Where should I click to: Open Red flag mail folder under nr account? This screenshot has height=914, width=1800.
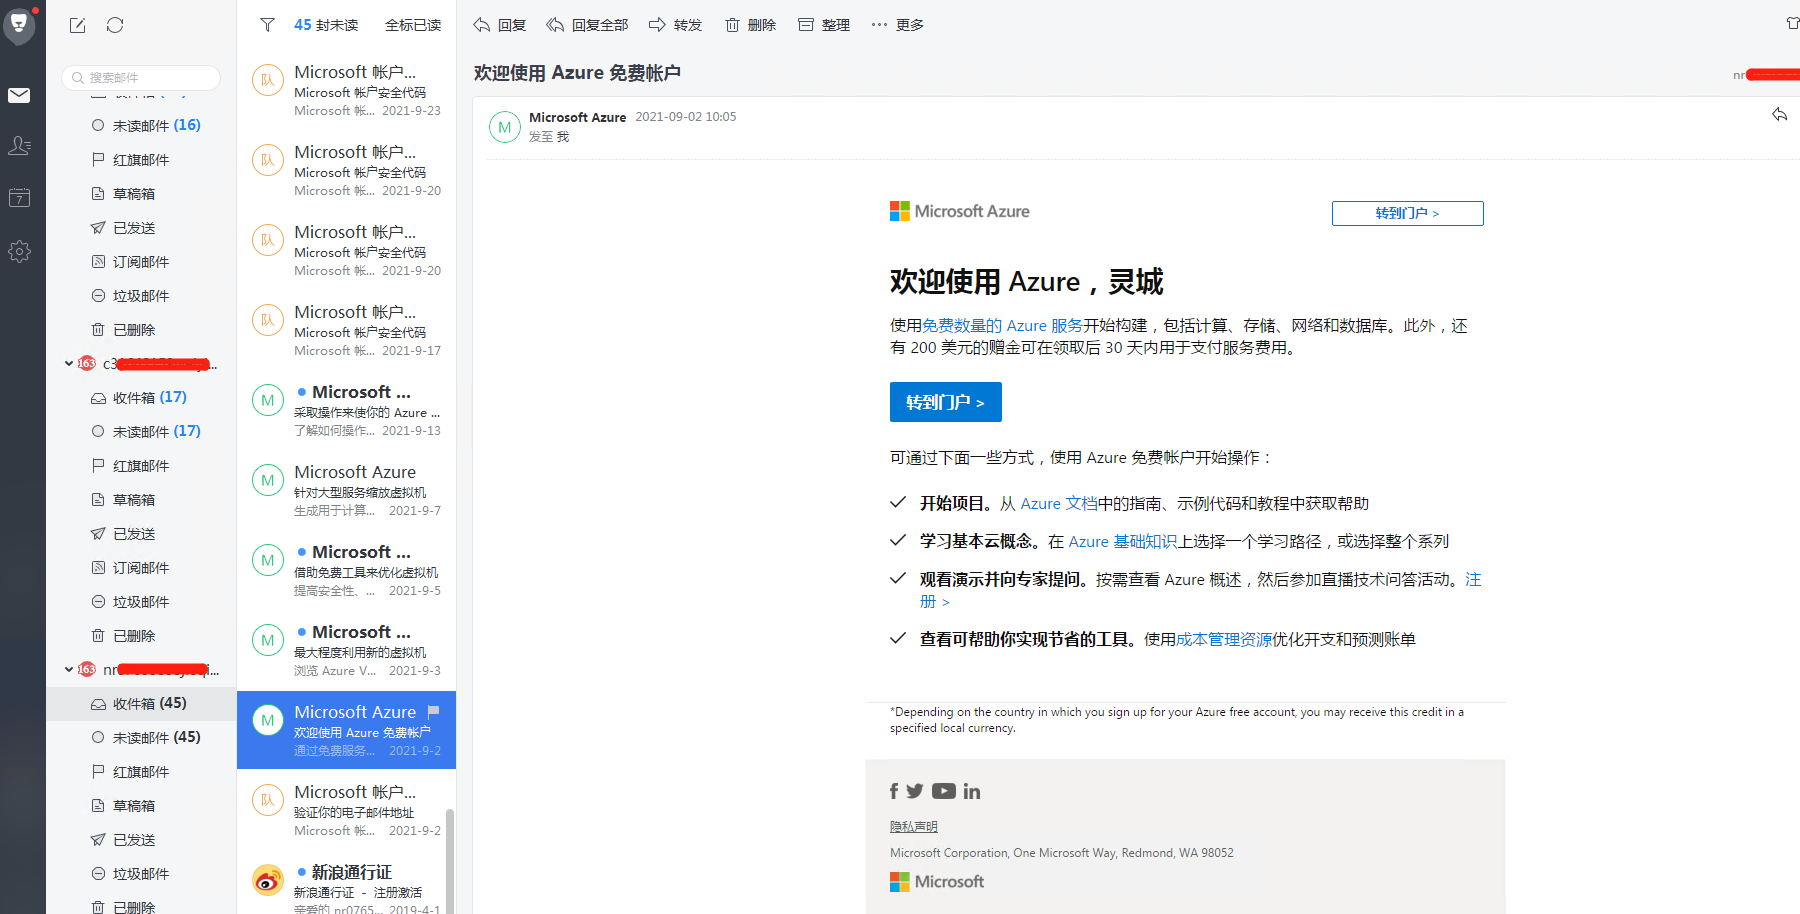point(141,772)
